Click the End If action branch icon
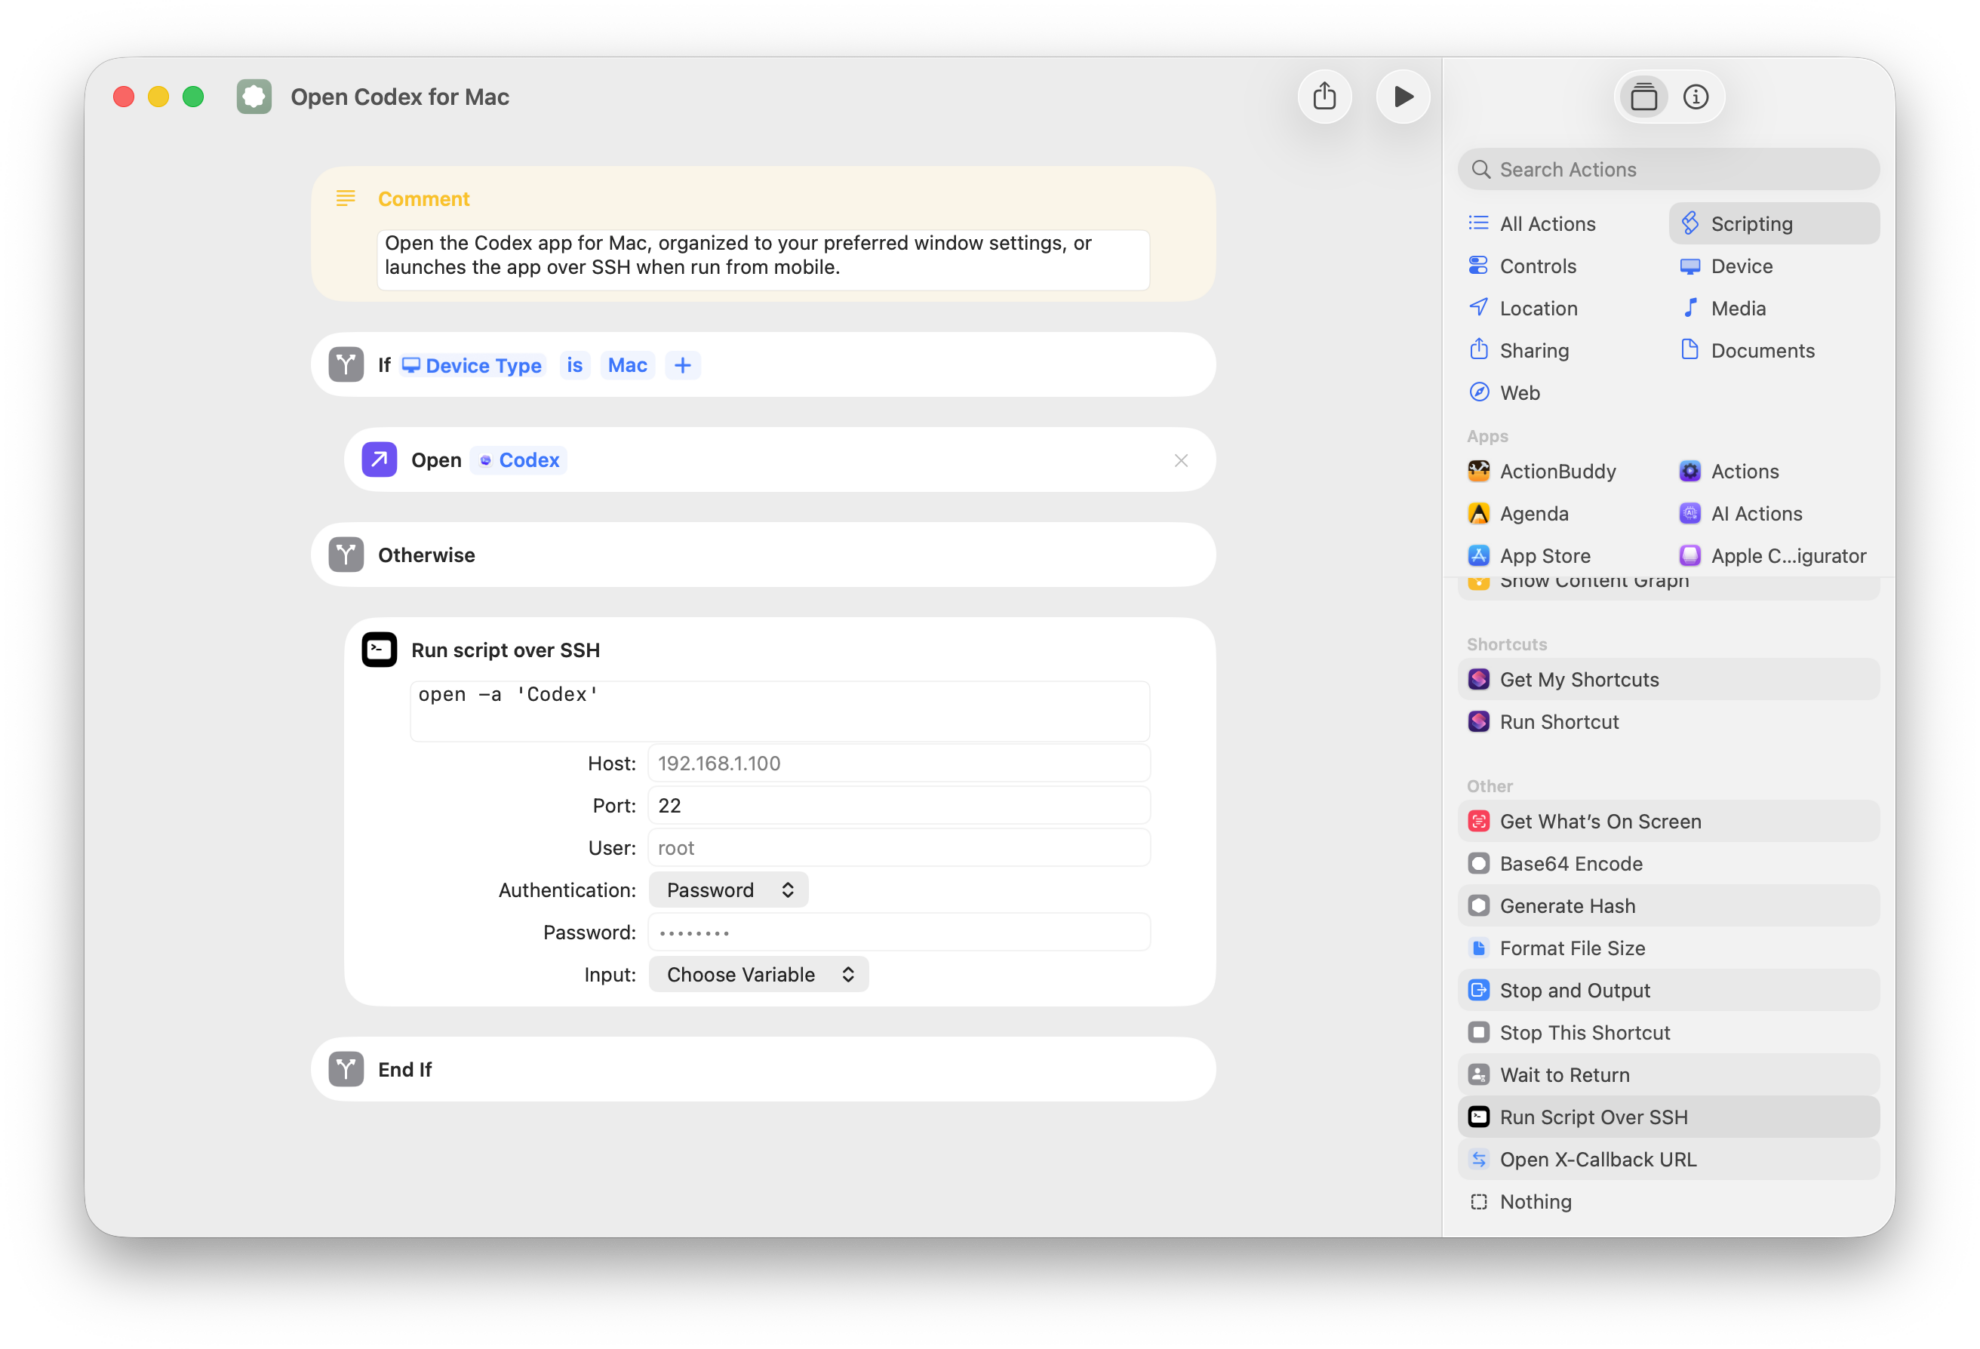Image resolution: width=1980 pixels, height=1349 pixels. (x=346, y=1069)
